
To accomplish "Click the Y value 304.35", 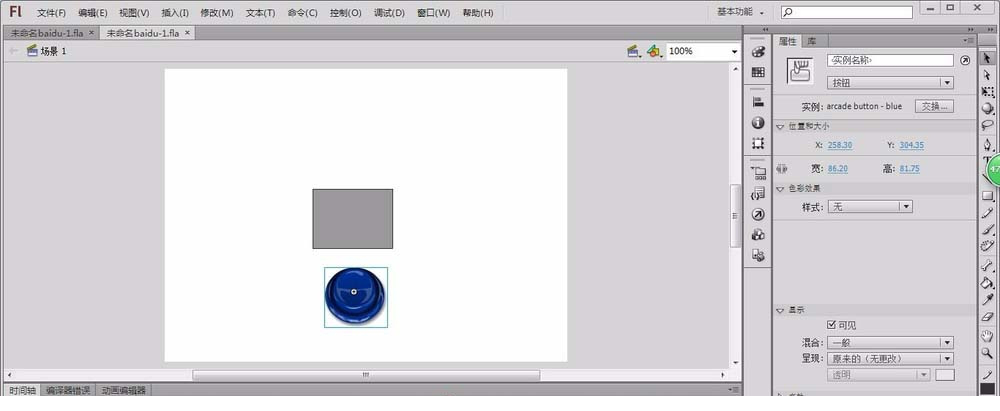I will pyautogui.click(x=911, y=146).
